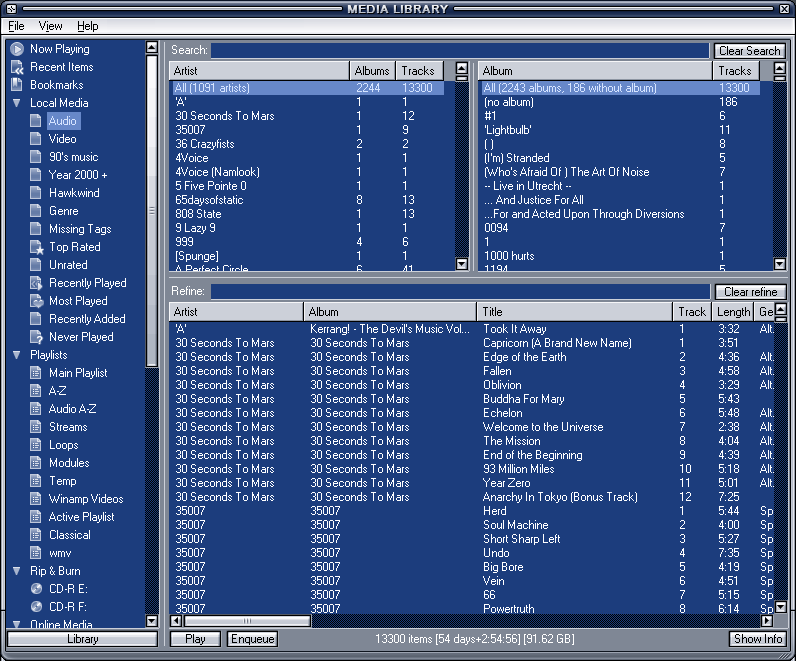Click the A-Z playlist icon
Image resolution: width=796 pixels, height=661 pixels.
36,391
